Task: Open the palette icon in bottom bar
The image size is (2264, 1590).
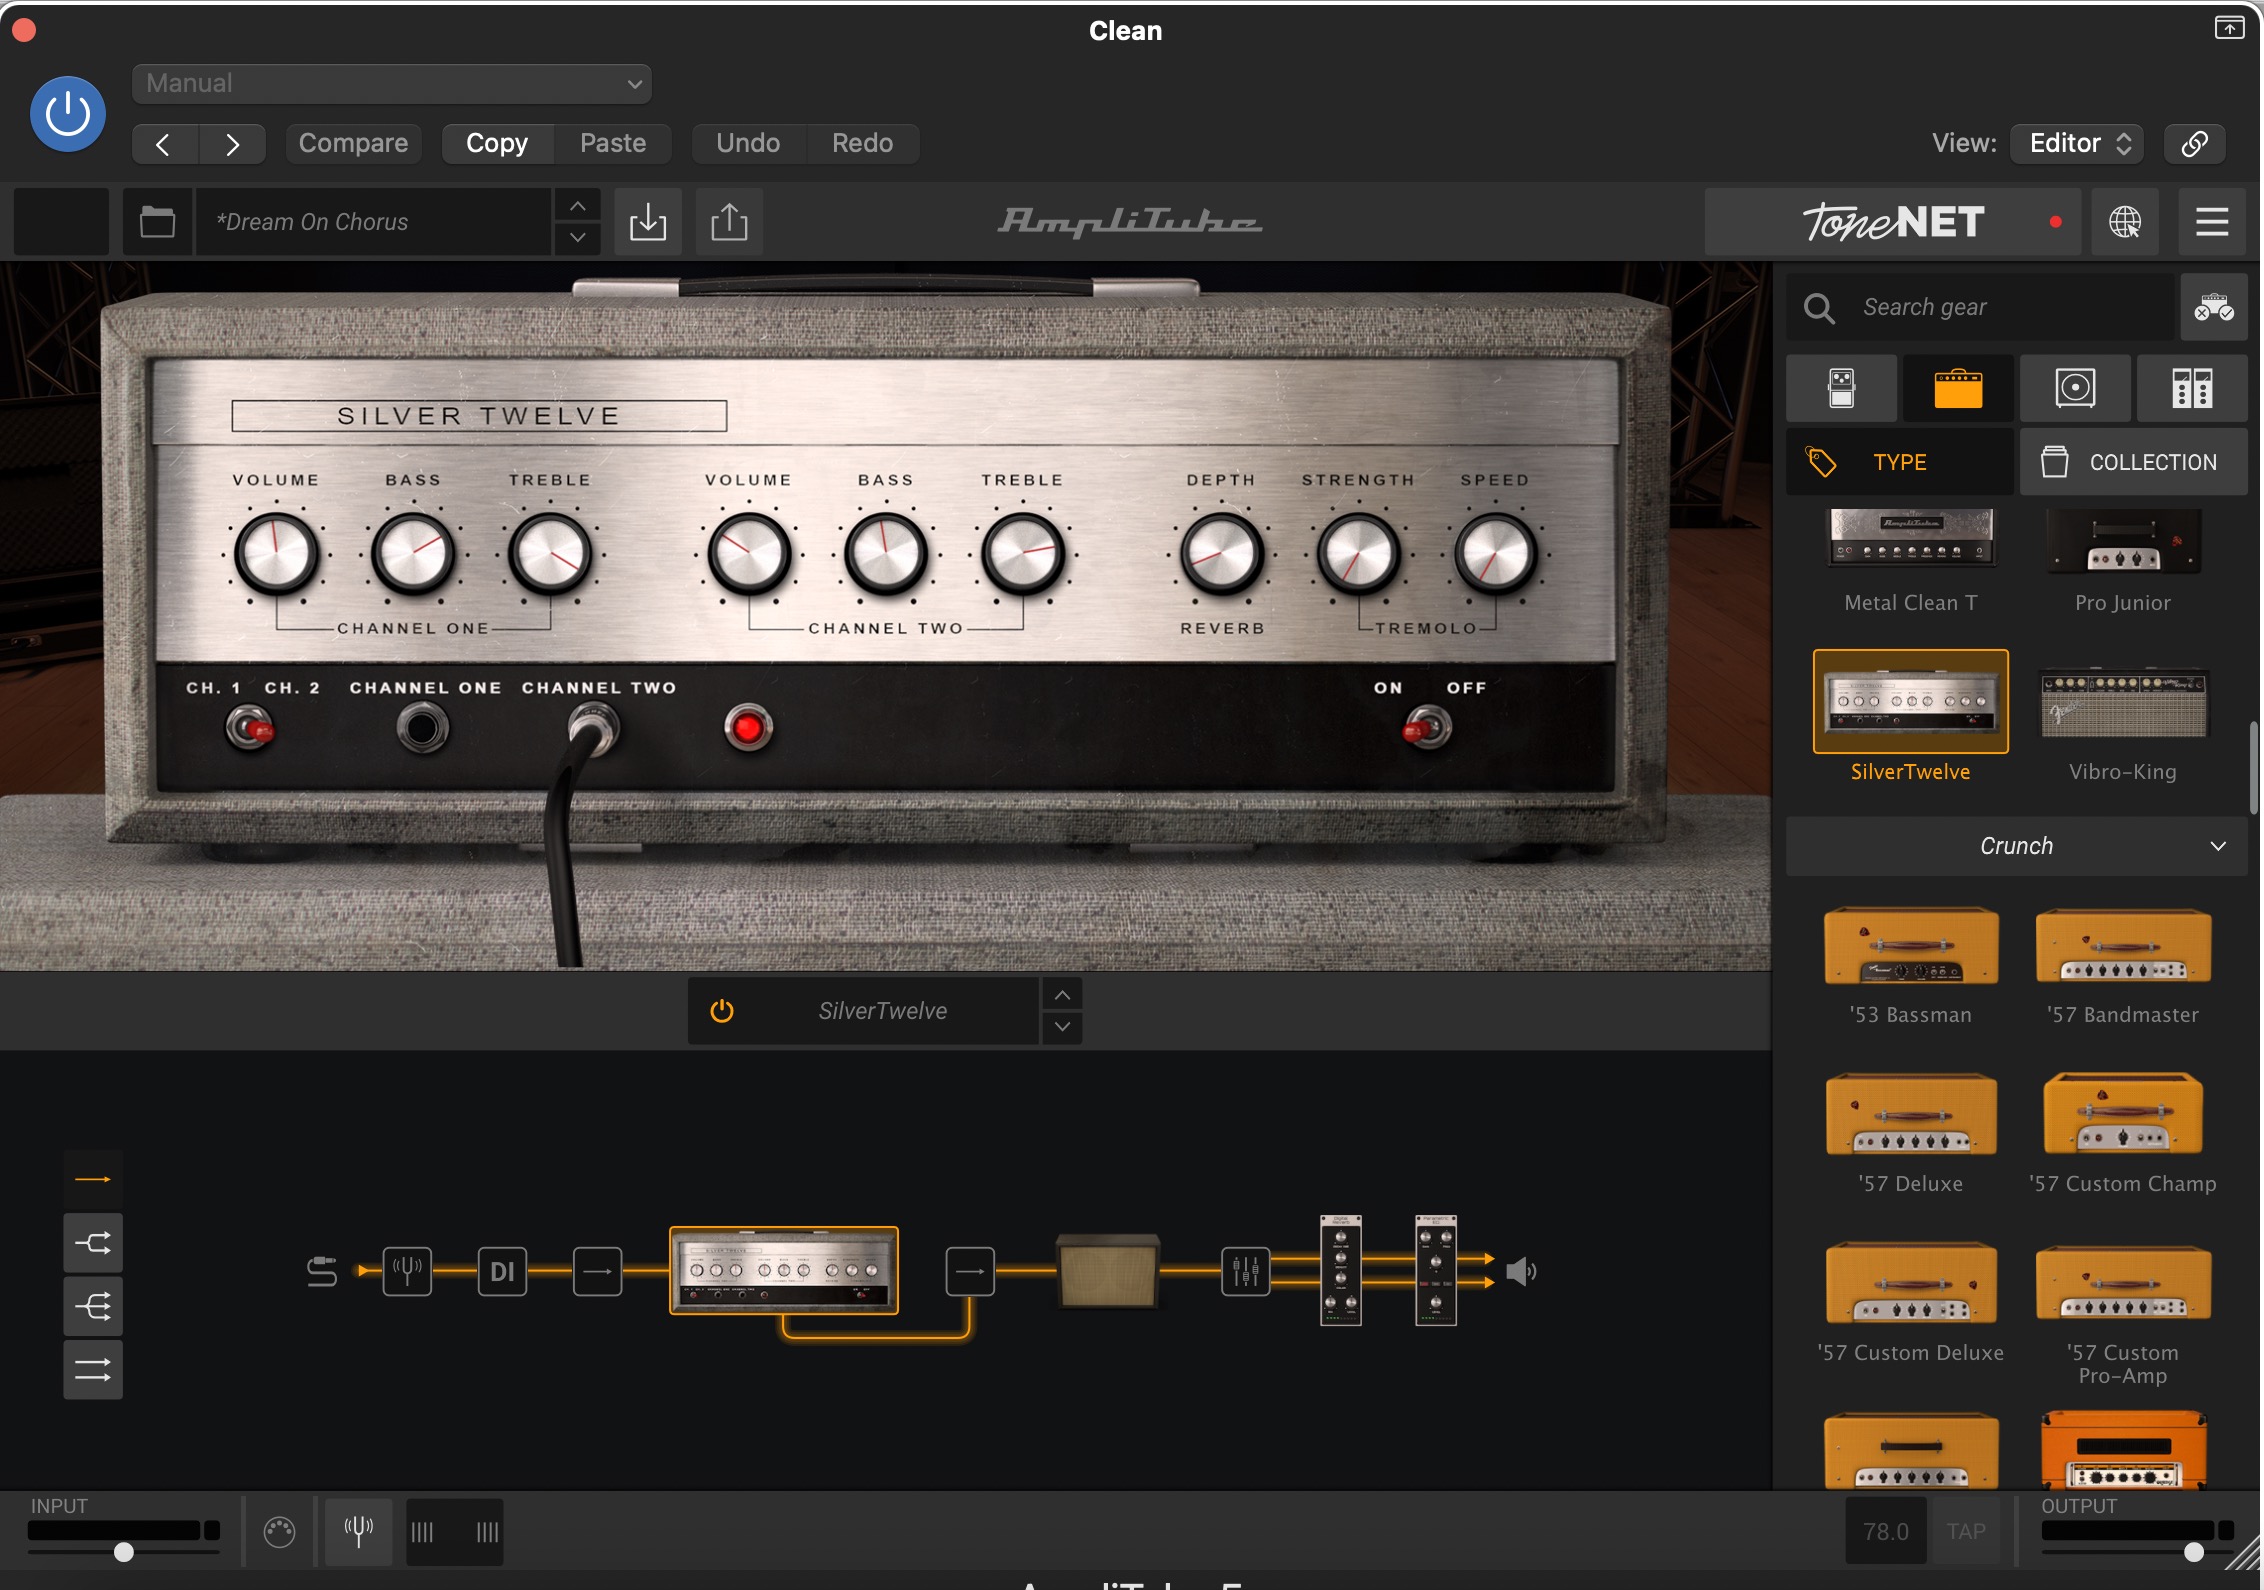Action: point(279,1532)
